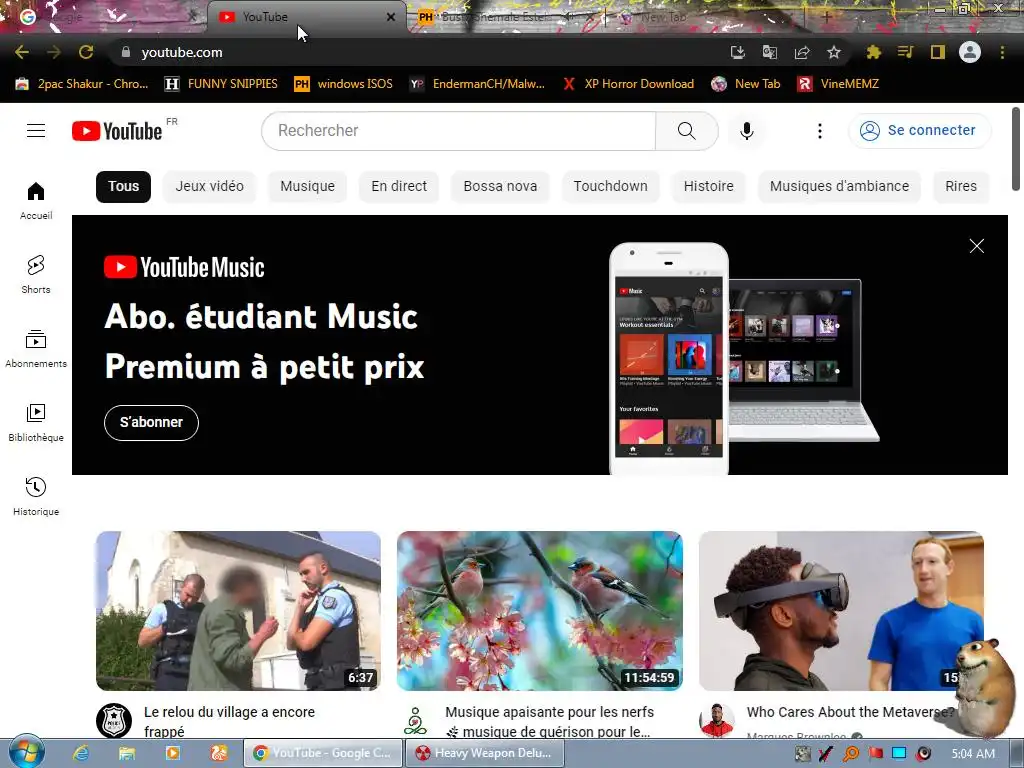The width and height of the screenshot is (1024, 768).
Task: Go back with the browser back arrow
Action: [x=22, y=52]
